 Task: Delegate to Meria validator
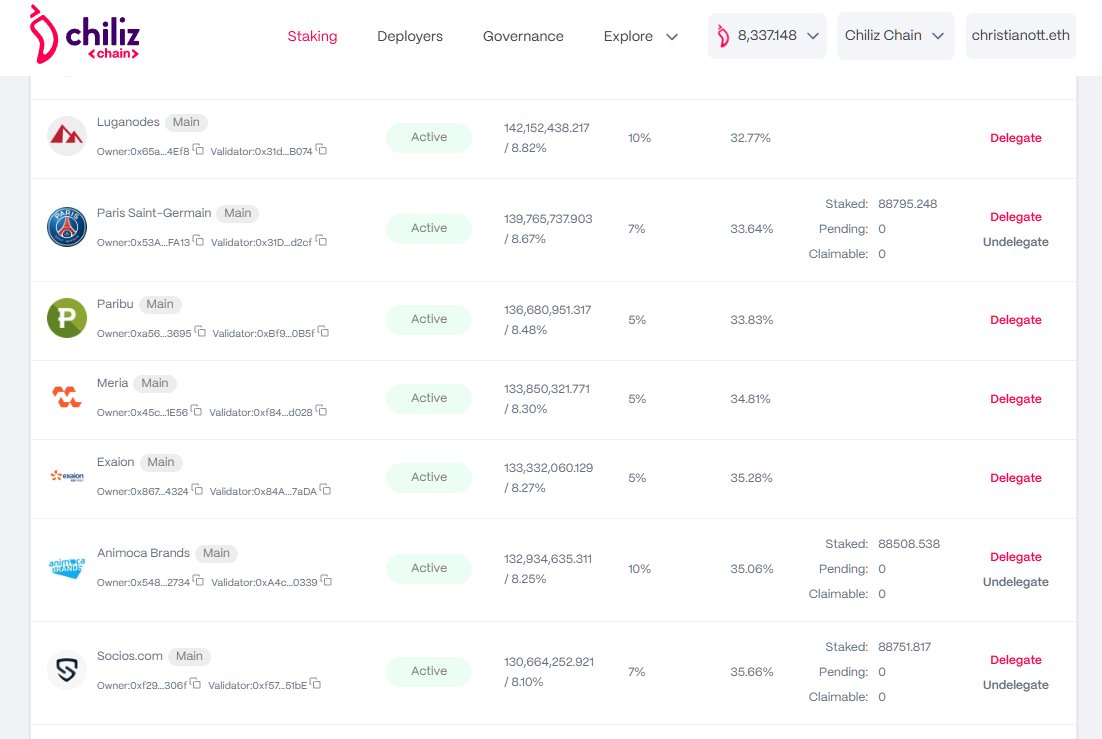pos(1016,399)
